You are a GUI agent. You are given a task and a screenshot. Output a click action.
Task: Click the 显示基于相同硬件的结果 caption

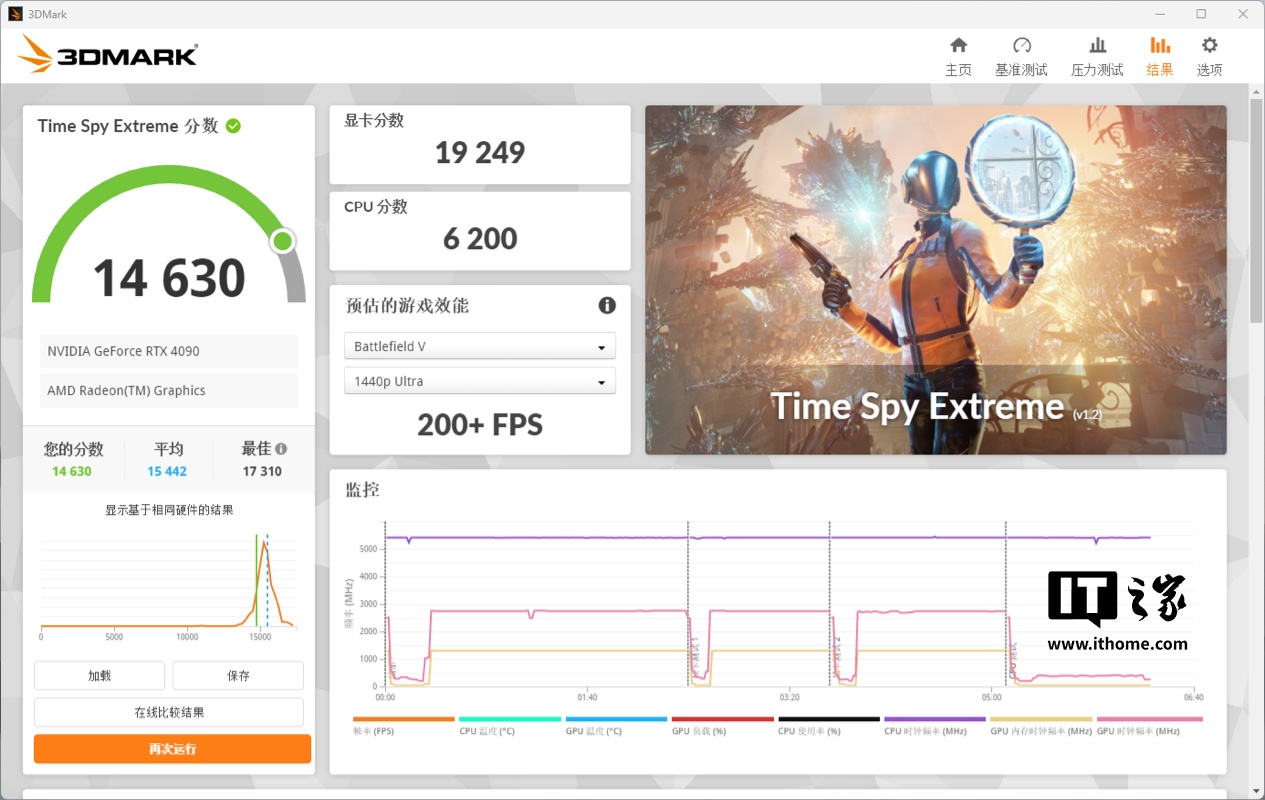click(x=169, y=510)
